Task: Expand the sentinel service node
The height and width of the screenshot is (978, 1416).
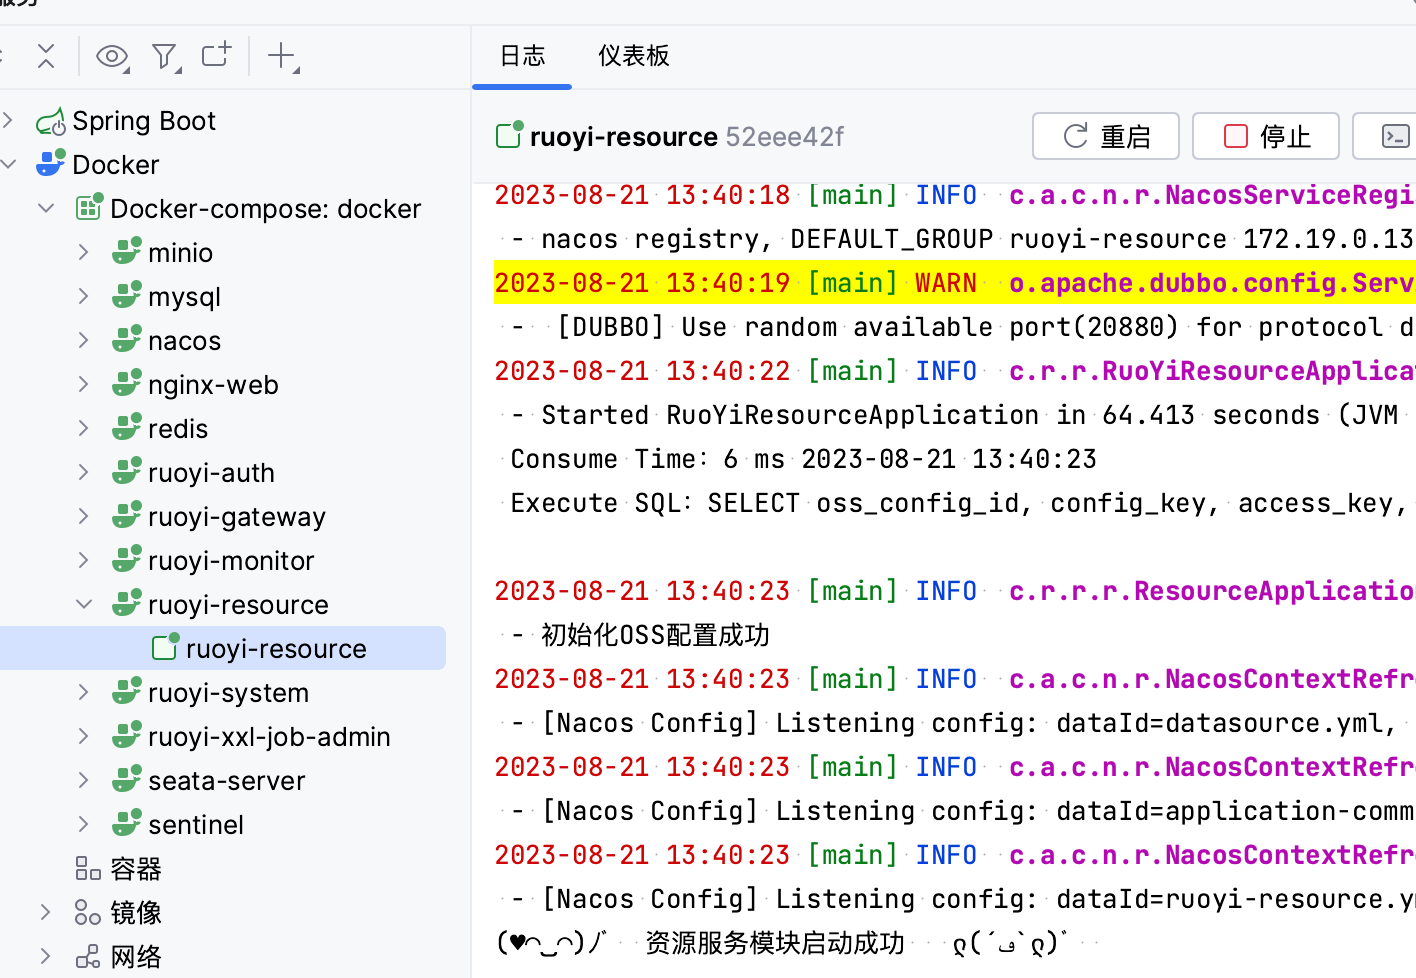Action: coord(84,824)
